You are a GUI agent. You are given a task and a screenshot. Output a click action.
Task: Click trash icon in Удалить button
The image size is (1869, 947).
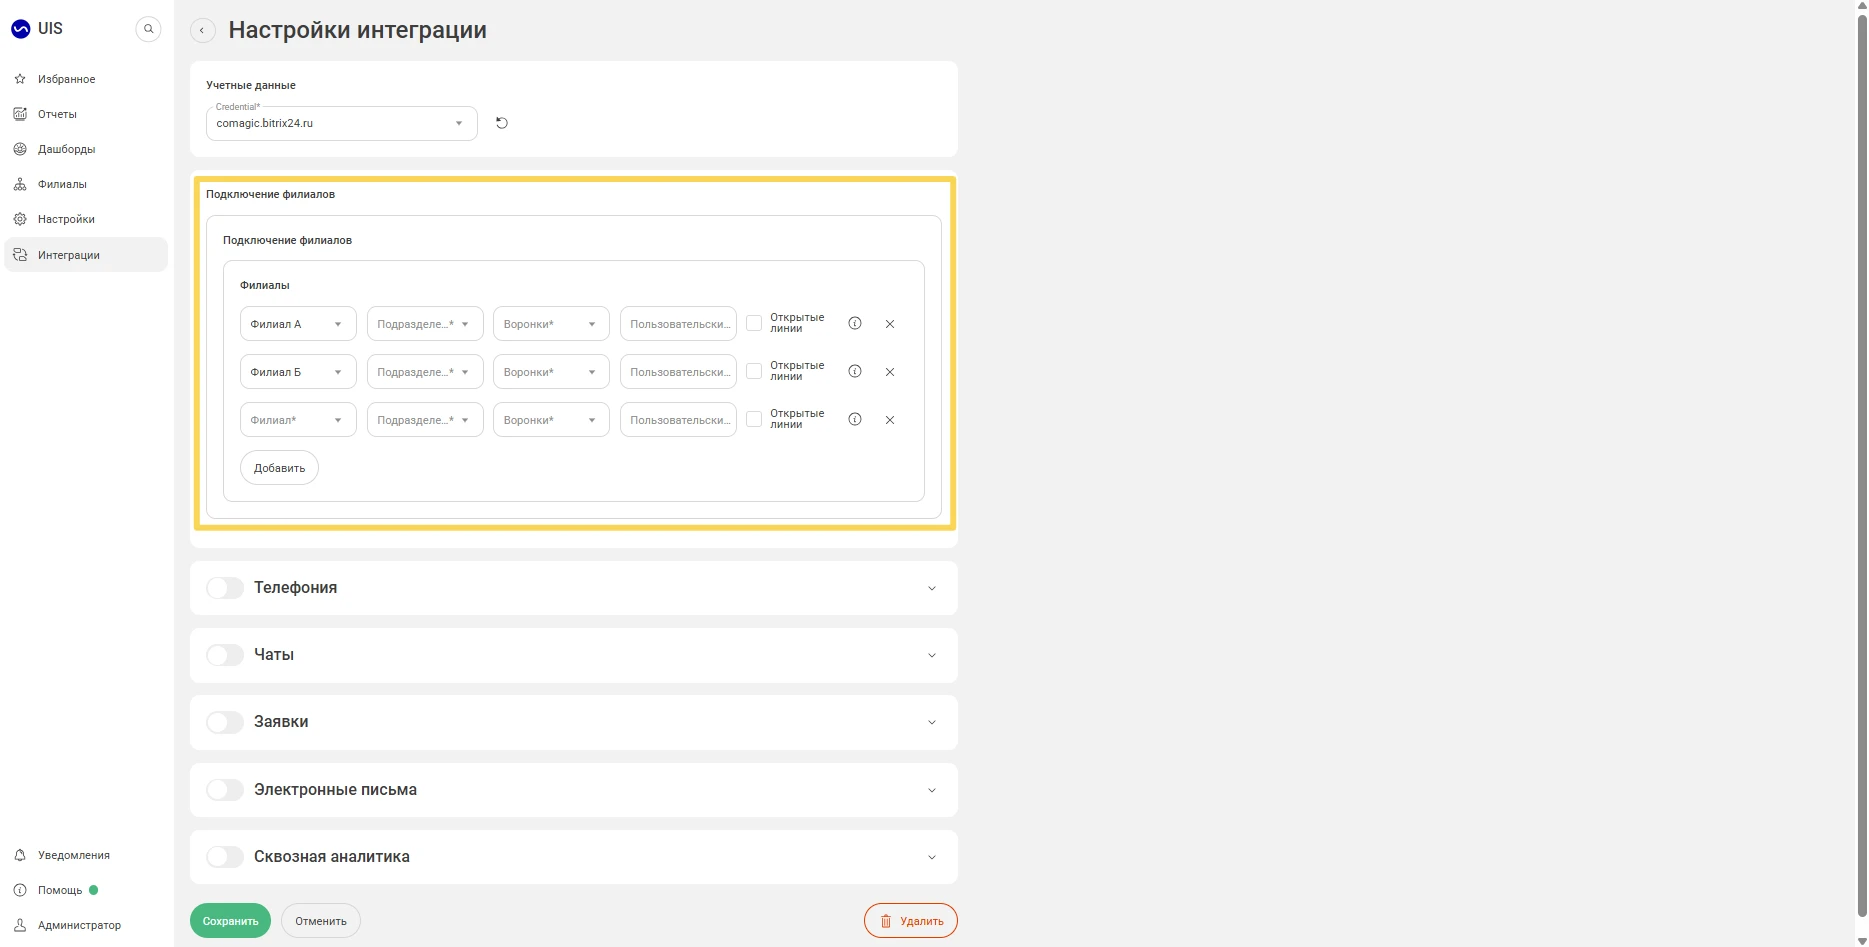click(x=885, y=921)
